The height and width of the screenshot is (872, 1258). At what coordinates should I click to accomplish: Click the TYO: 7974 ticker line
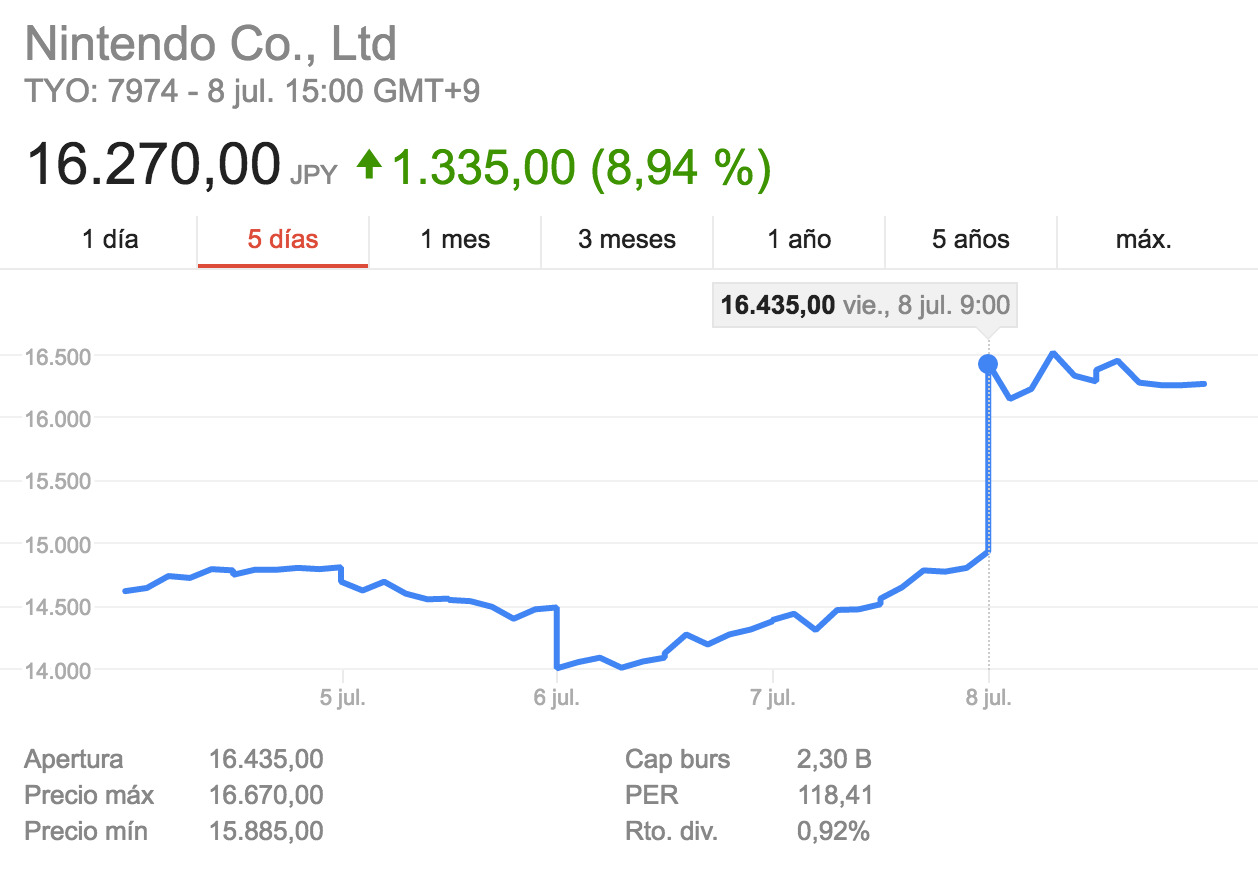coord(252,92)
